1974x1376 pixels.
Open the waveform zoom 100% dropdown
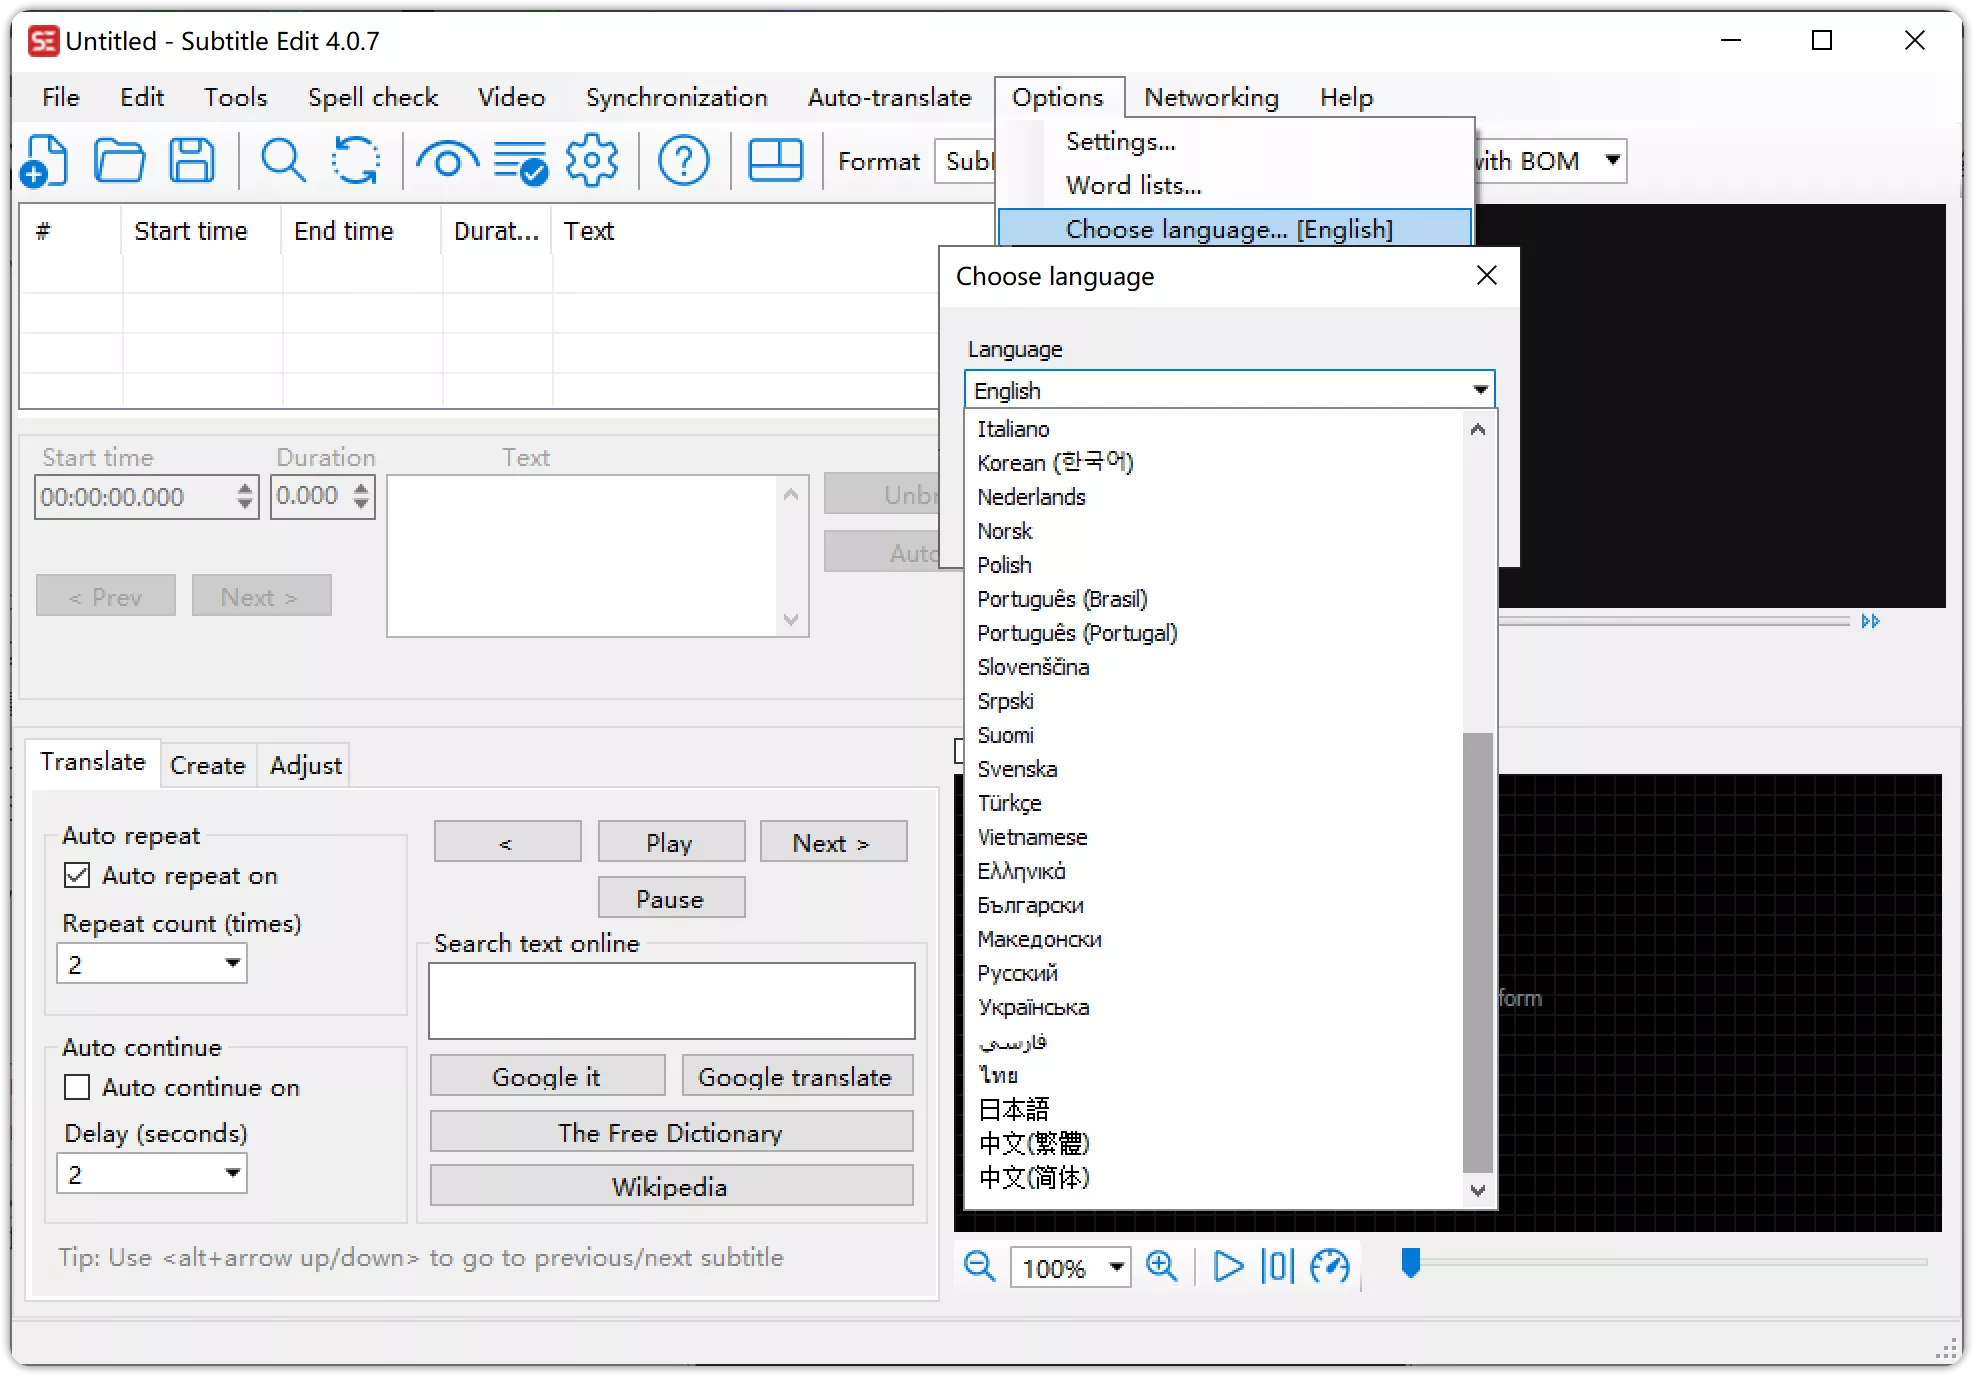coord(1116,1268)
